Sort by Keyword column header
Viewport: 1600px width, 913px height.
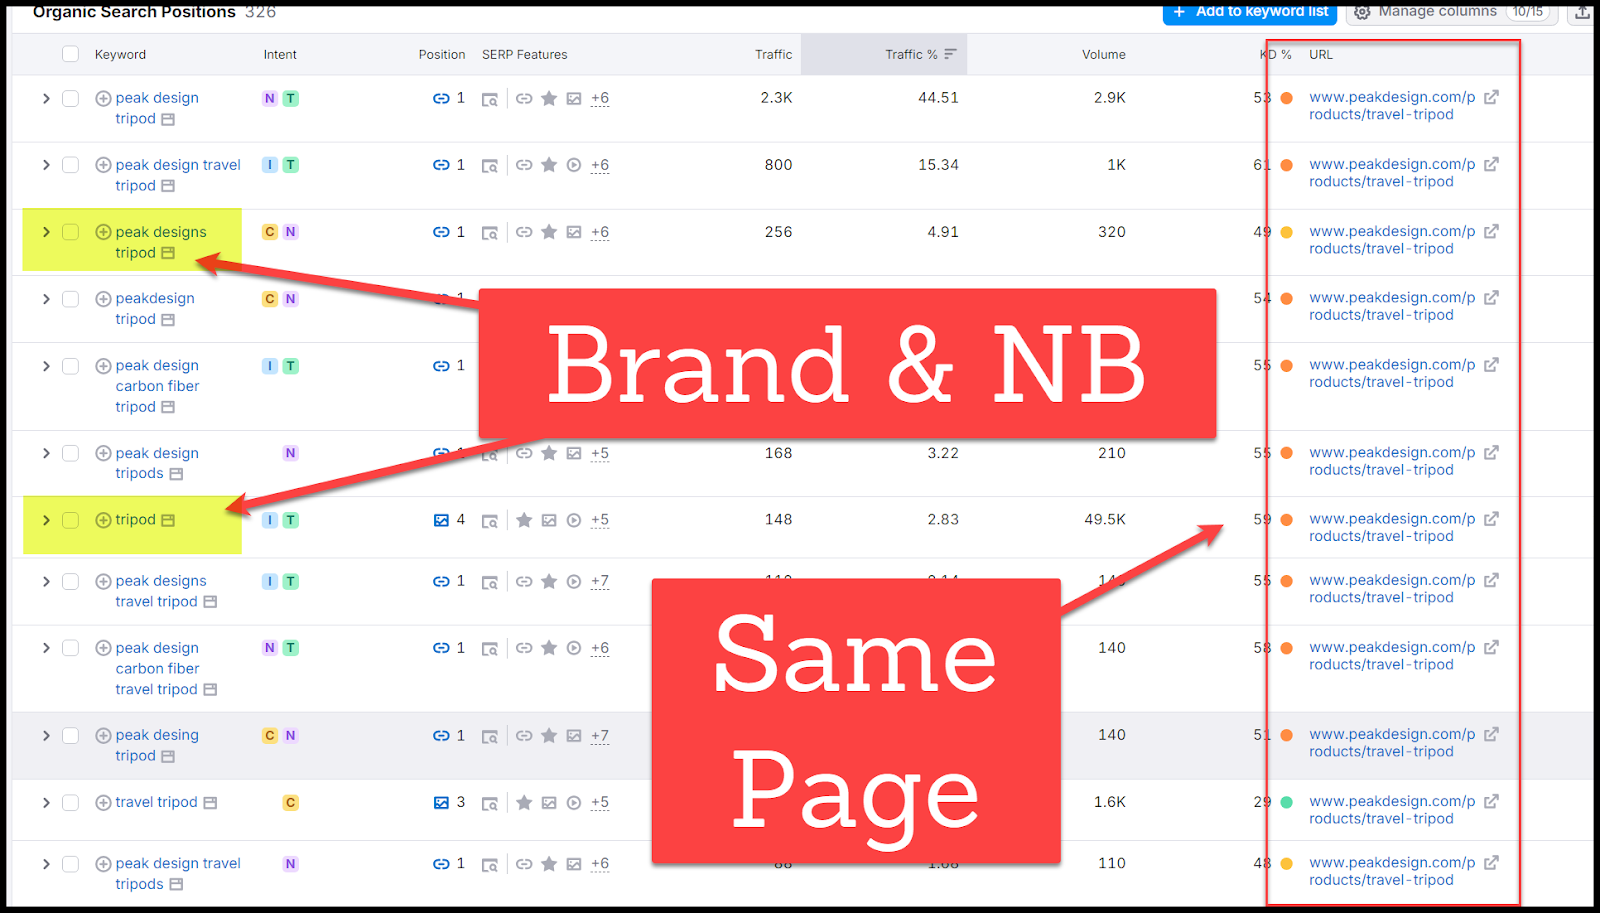[120, 54]
